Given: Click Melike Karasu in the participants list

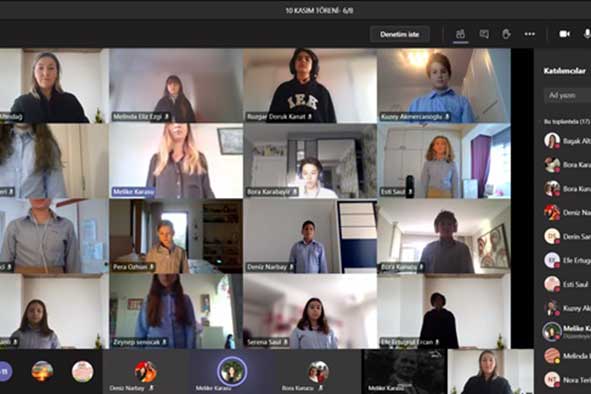Looking at the screenshot, I should (567, 331).
